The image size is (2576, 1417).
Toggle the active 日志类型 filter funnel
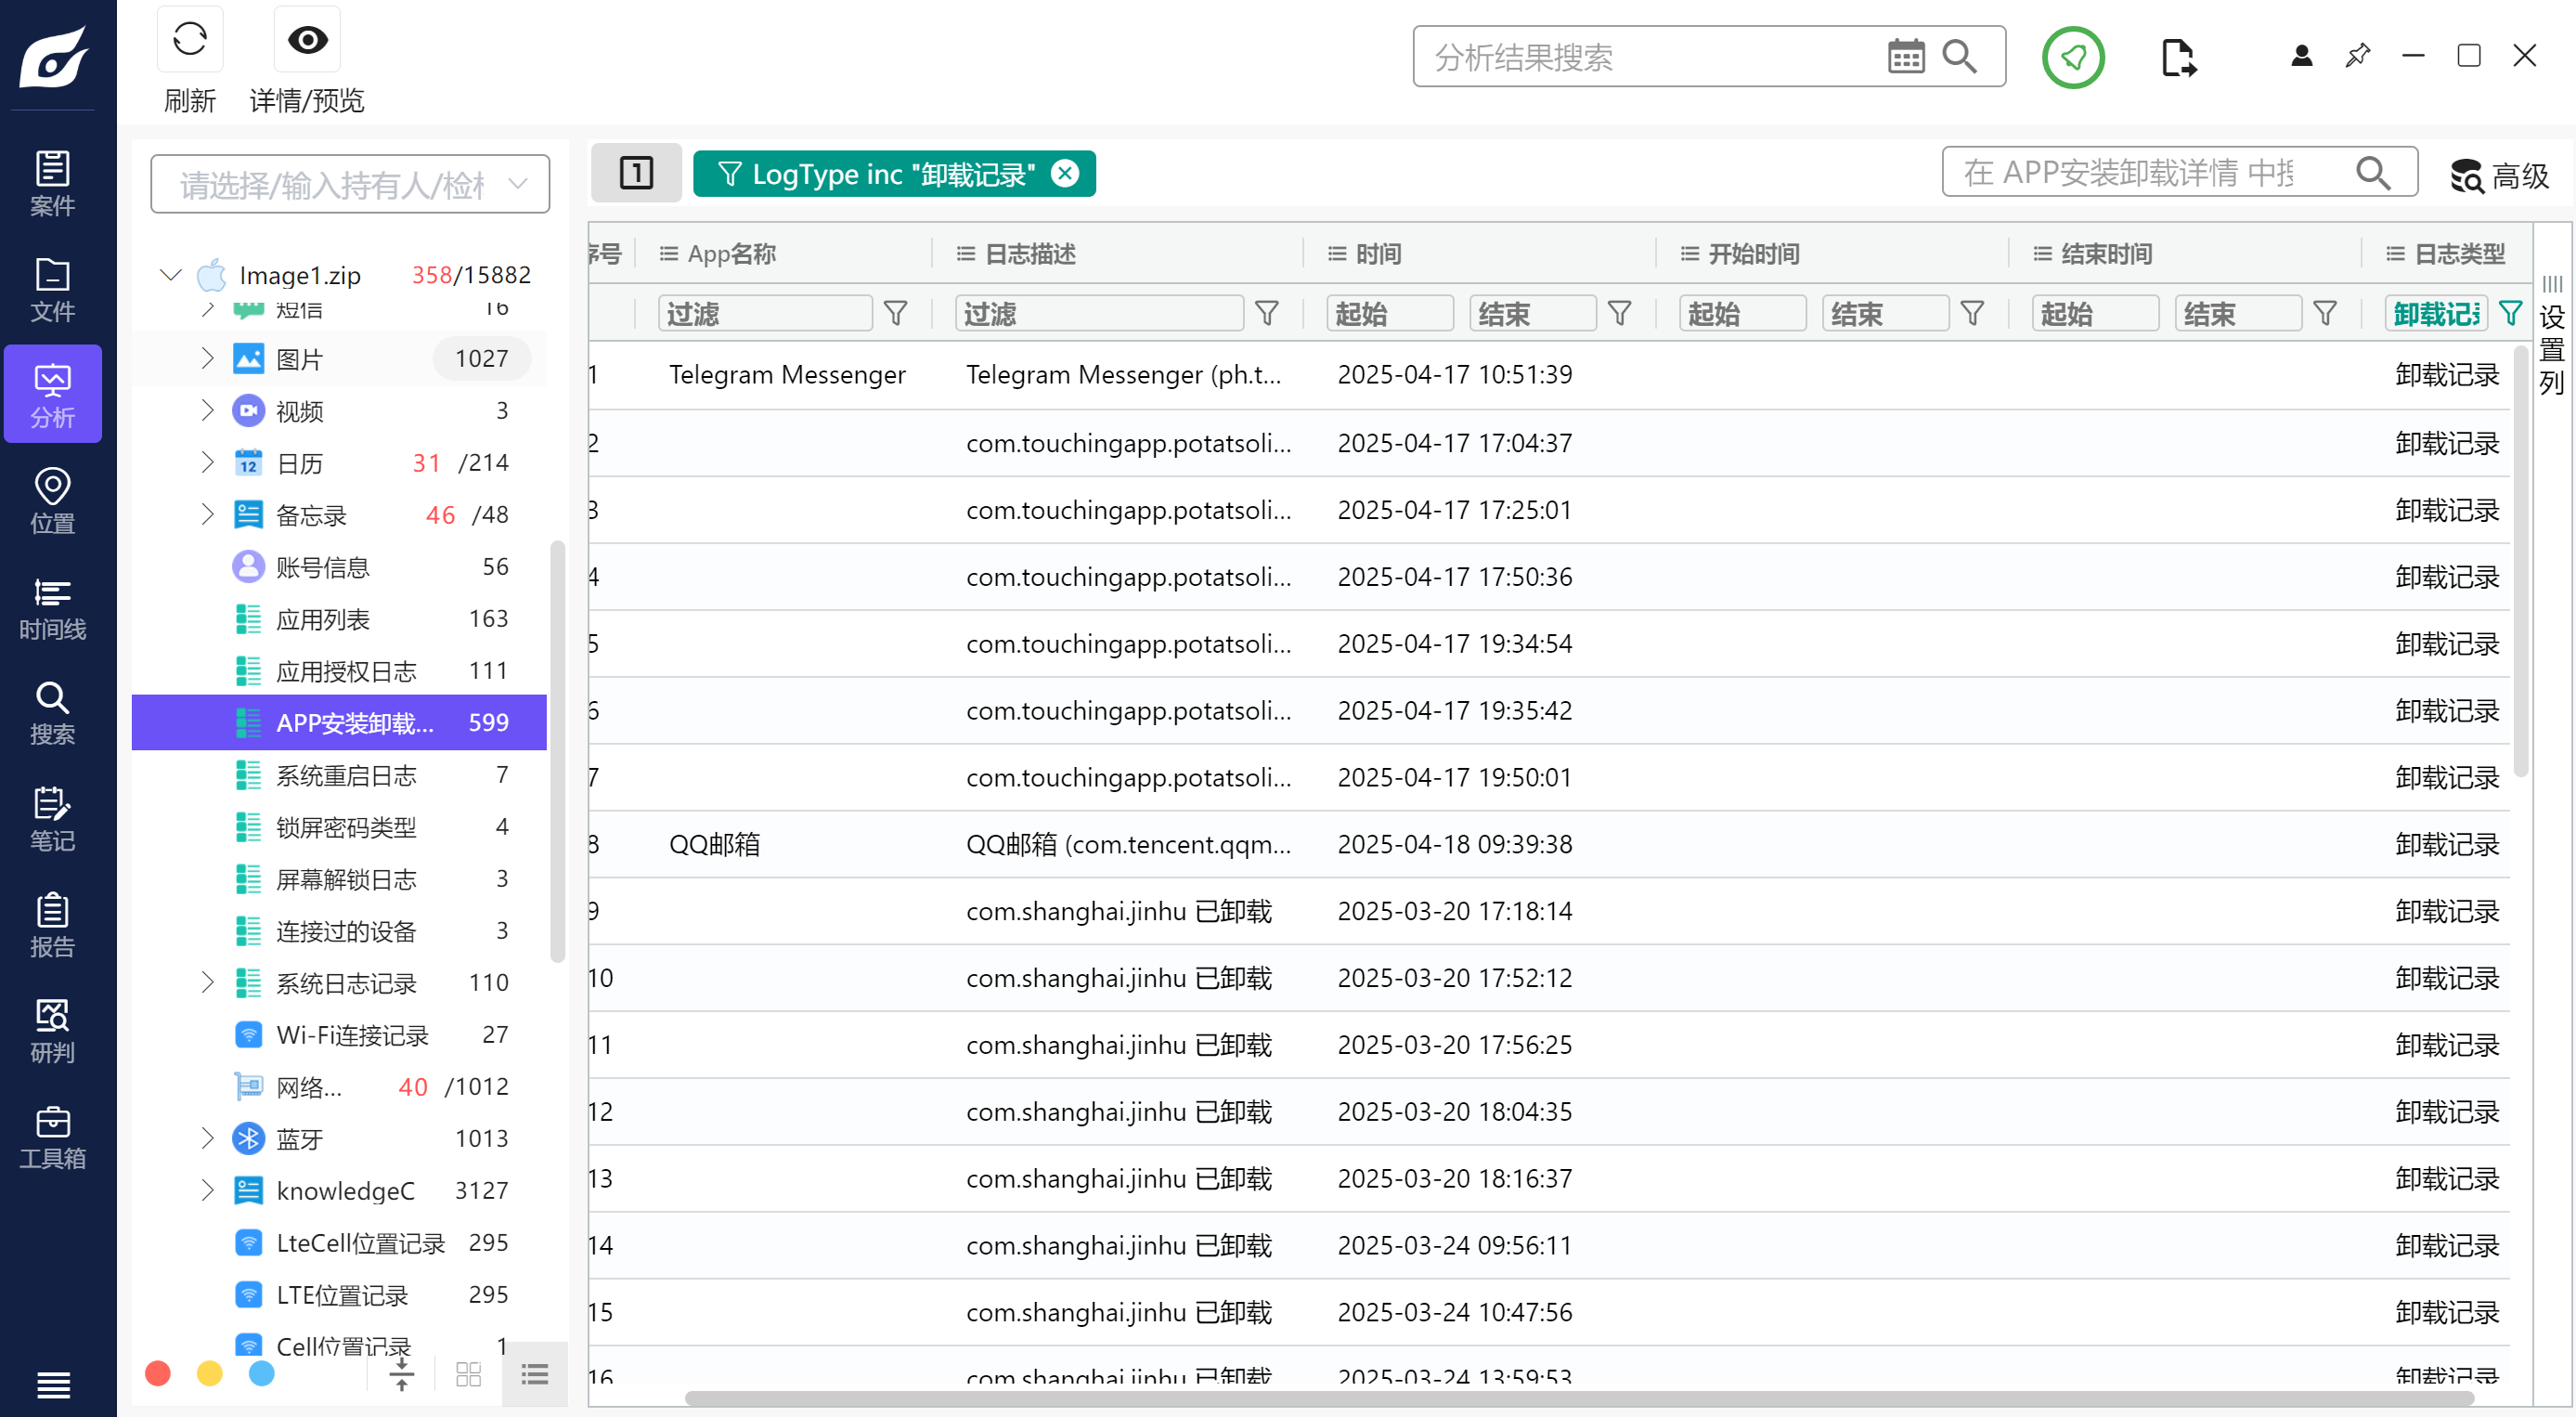point(2510,314)
